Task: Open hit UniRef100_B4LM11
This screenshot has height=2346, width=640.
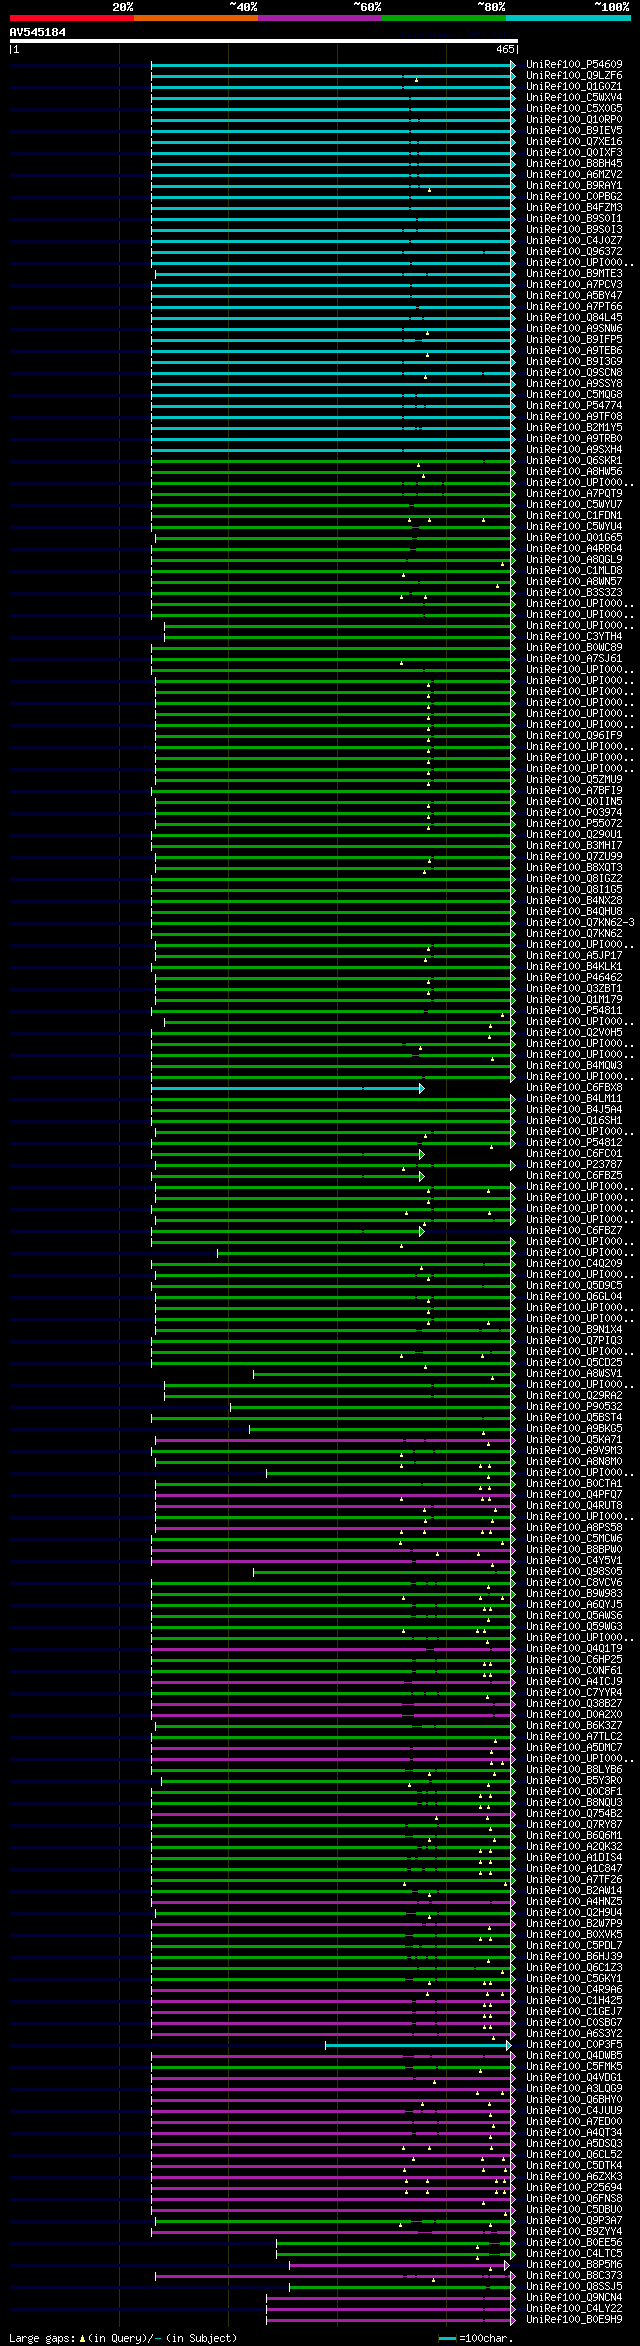Action: (x=574, y=1099)
